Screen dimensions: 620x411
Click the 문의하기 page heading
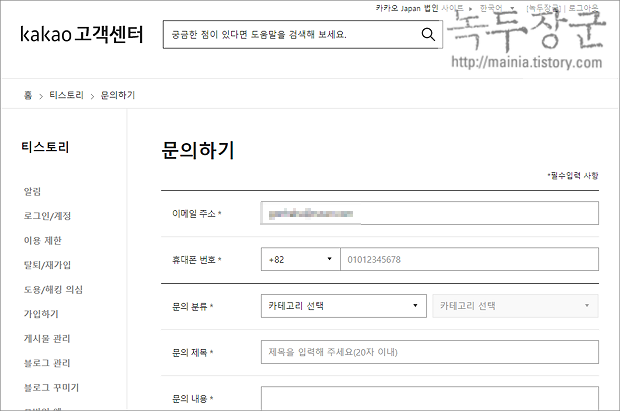198,150
